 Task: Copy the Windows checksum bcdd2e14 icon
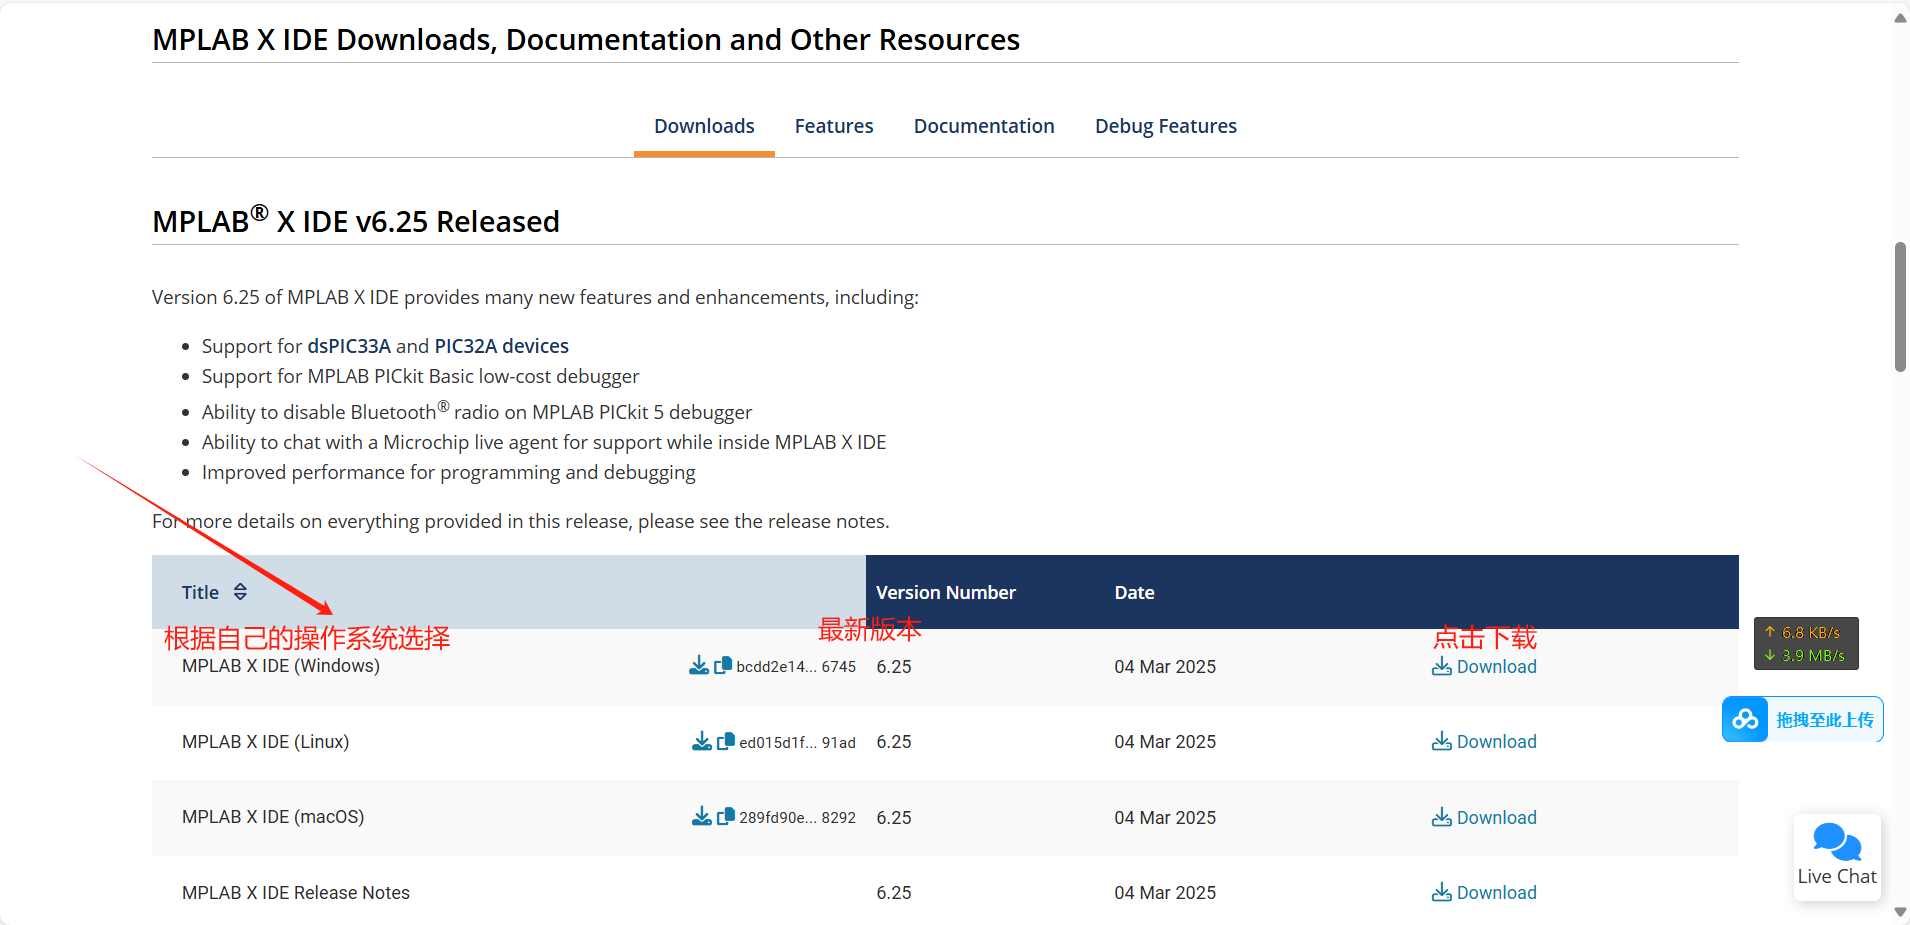coord(723,665)
